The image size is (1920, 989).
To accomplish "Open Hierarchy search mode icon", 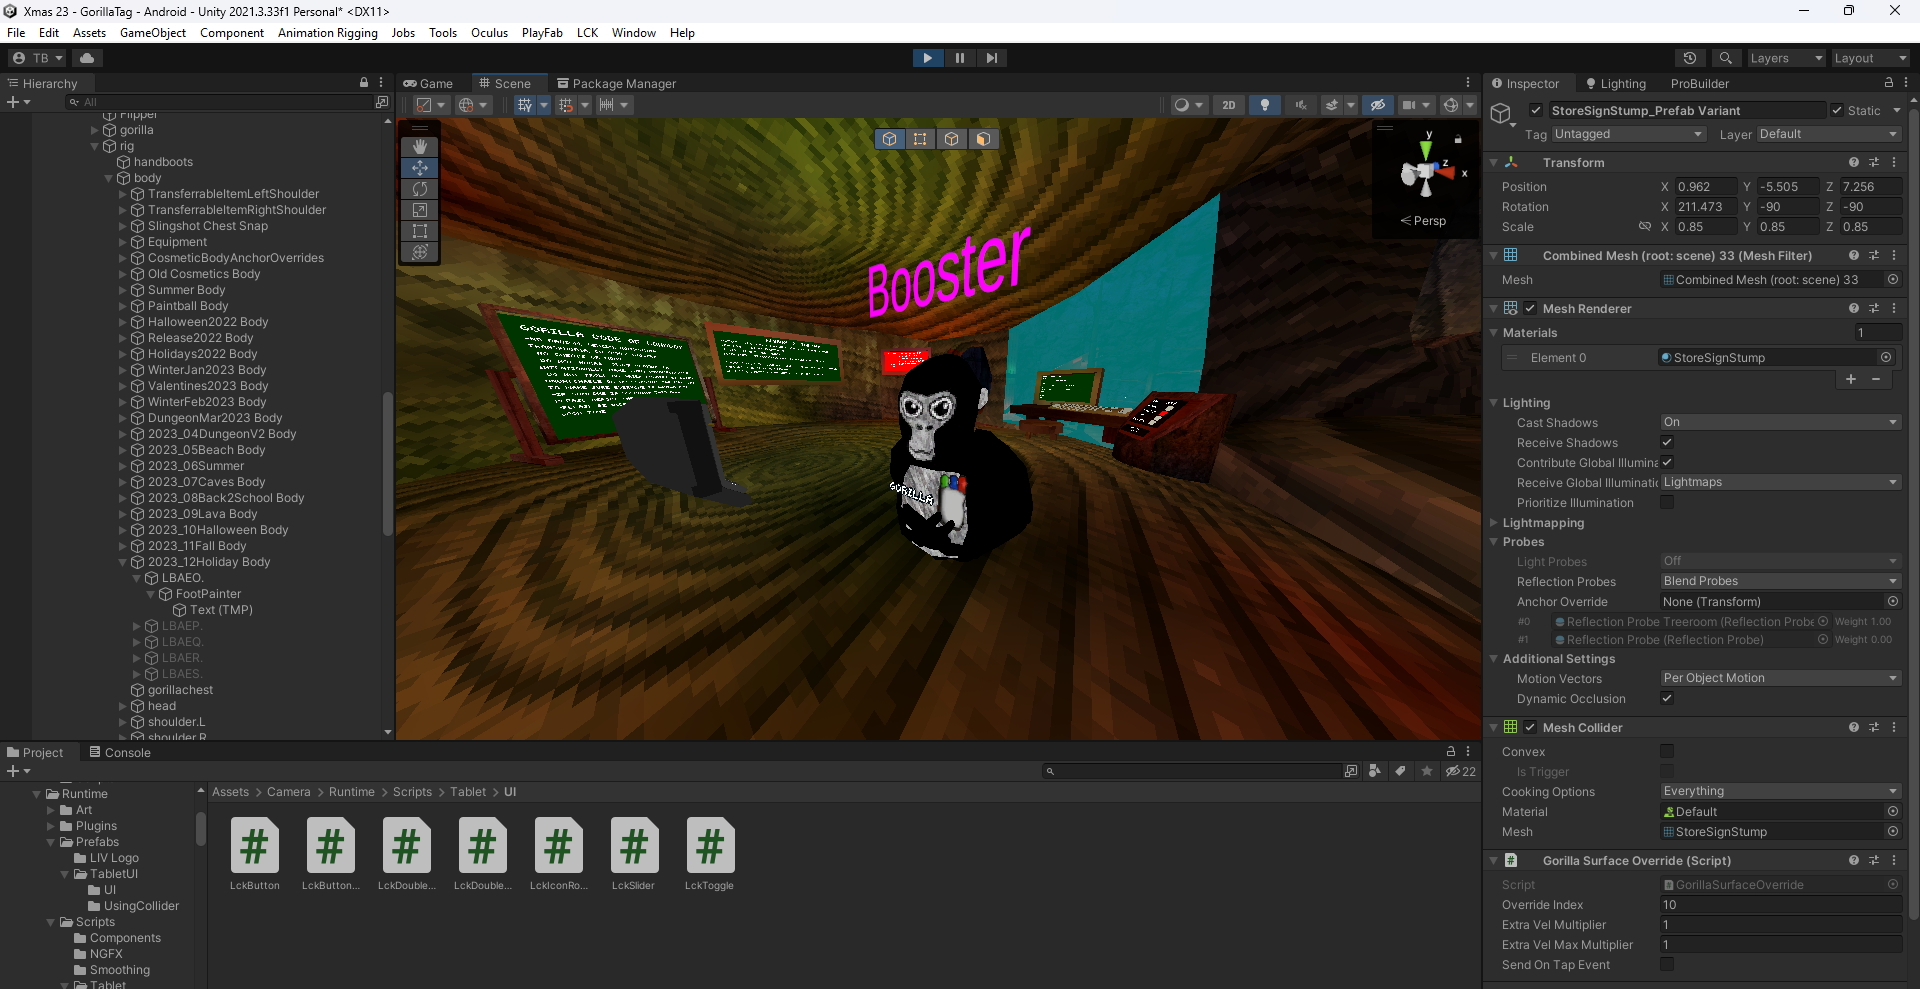I will coord(382,102).
